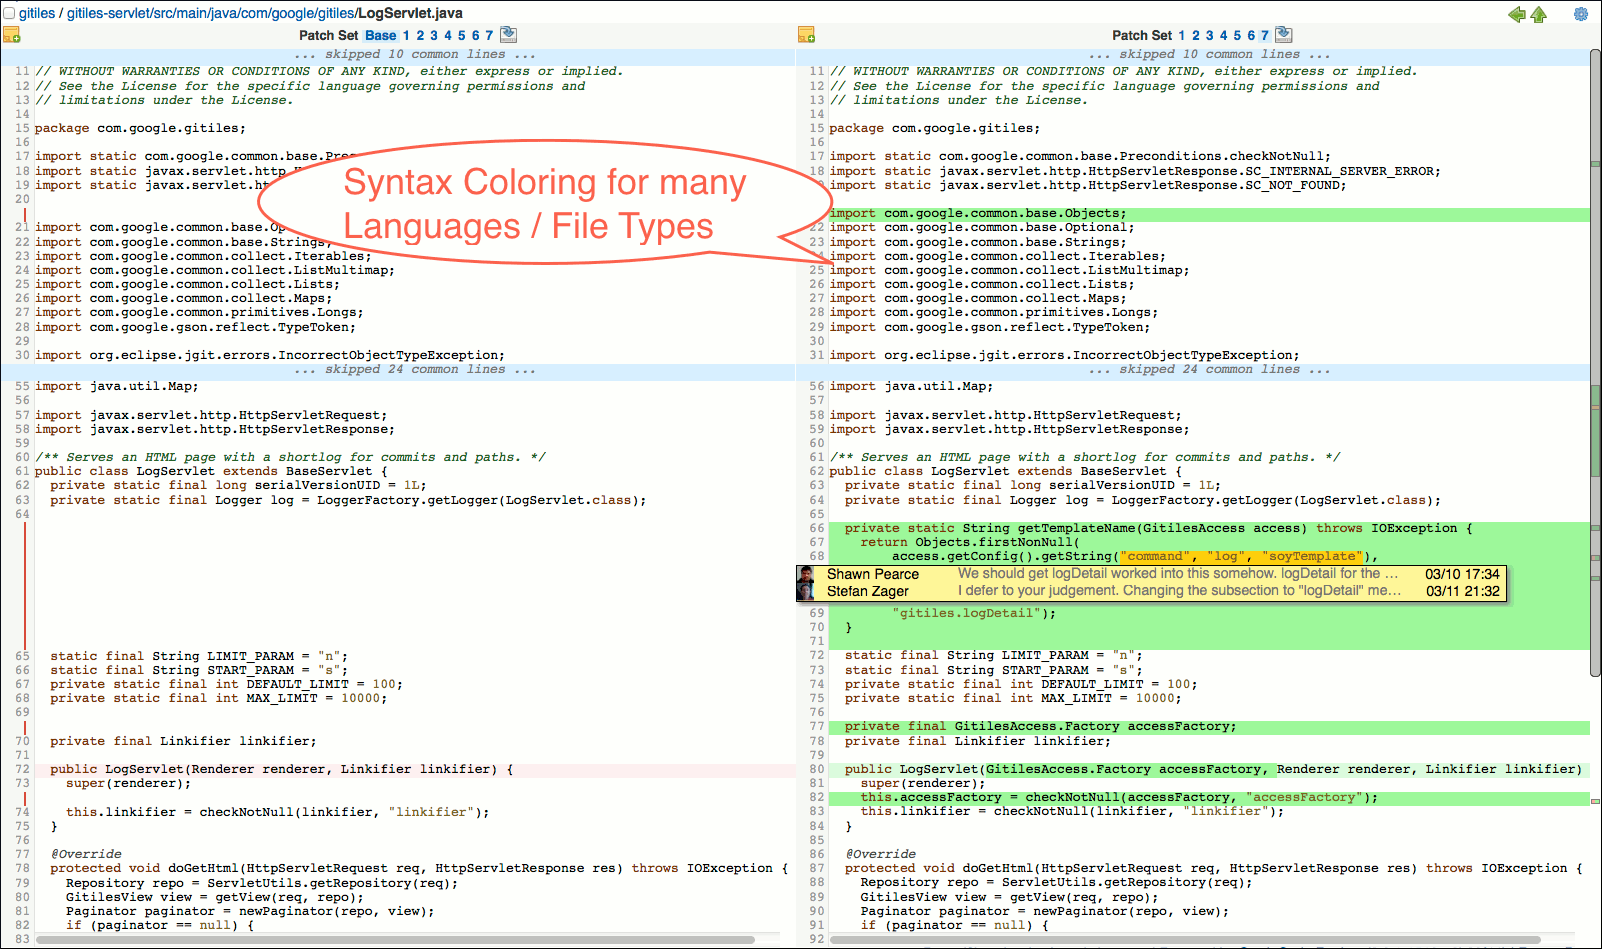Select patch set 3 on the left pane

432,33
